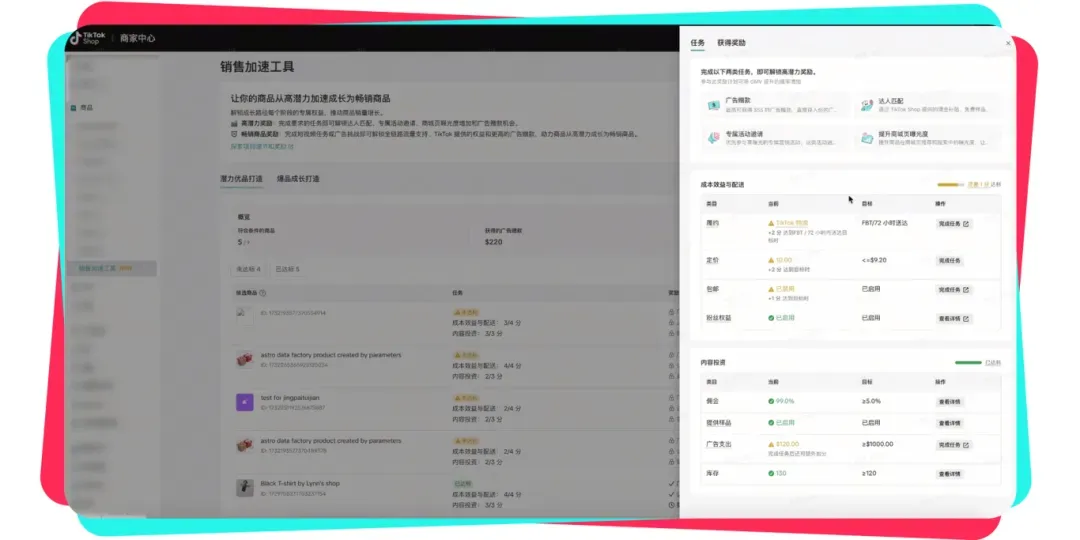Click the Black T-shirt product thumbnail
Viewport: 1080px width, 540px height.
click(245, 488)
